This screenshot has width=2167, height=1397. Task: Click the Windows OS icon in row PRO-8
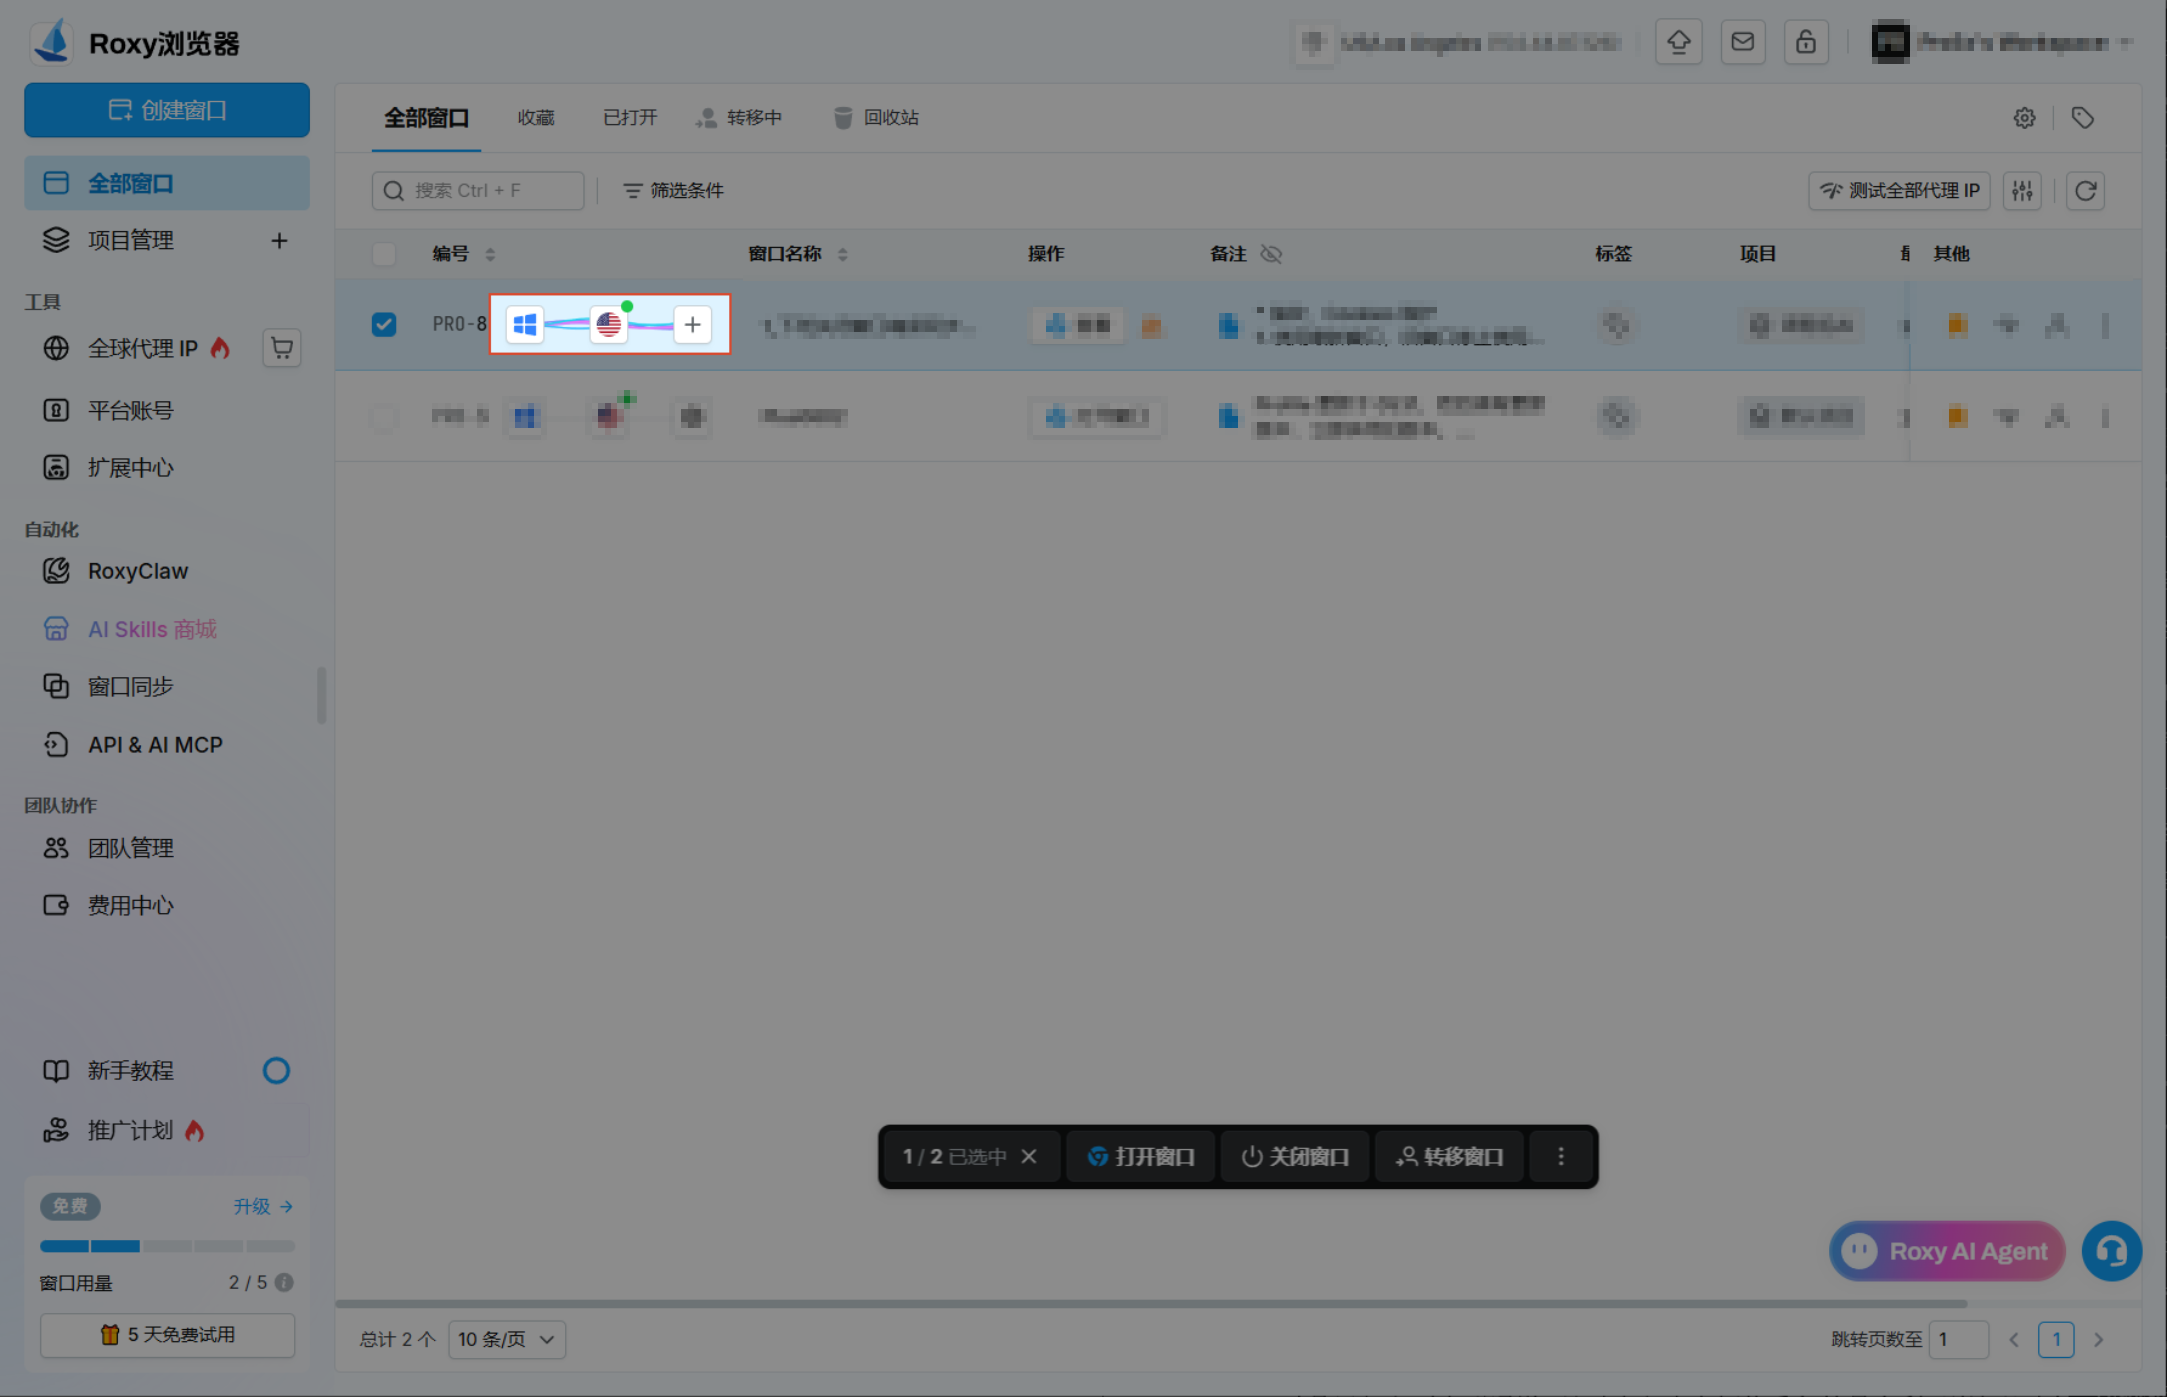(x=525, y=324)
